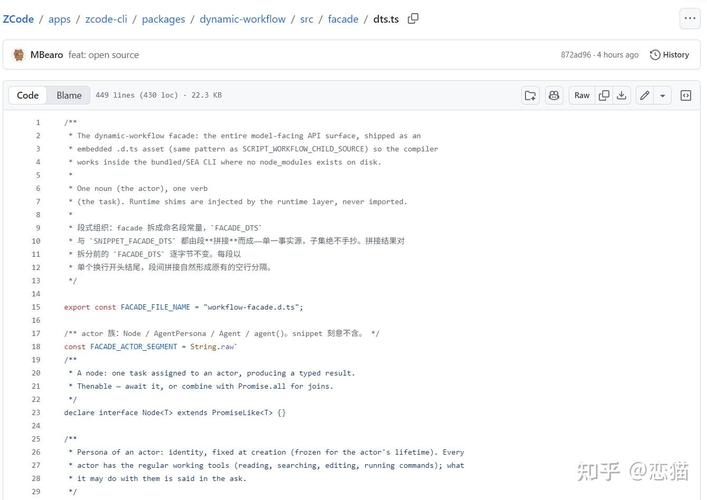The height and width of the screenshot is (500, 707).
Task: Click comment 'Persona of an actor: identity'
Action: (x=266, y=452)
